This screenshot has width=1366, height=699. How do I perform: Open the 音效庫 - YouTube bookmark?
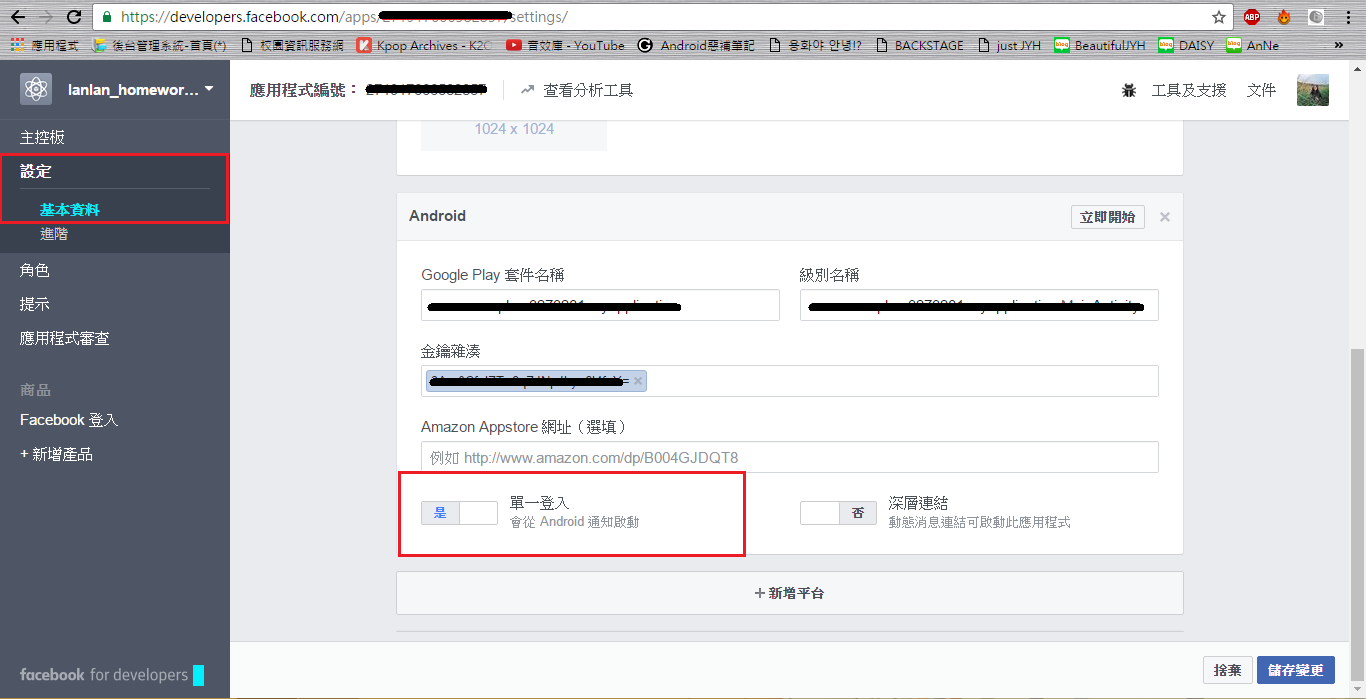click(x=565, y=45)
